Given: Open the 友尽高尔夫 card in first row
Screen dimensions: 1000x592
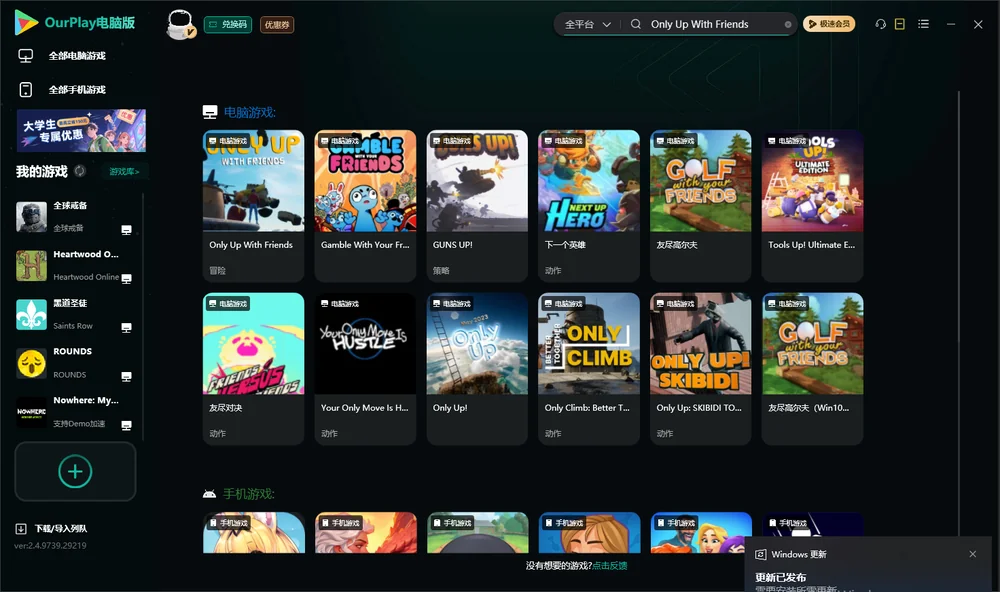Looking at the screenshot, I should (701, 205).
